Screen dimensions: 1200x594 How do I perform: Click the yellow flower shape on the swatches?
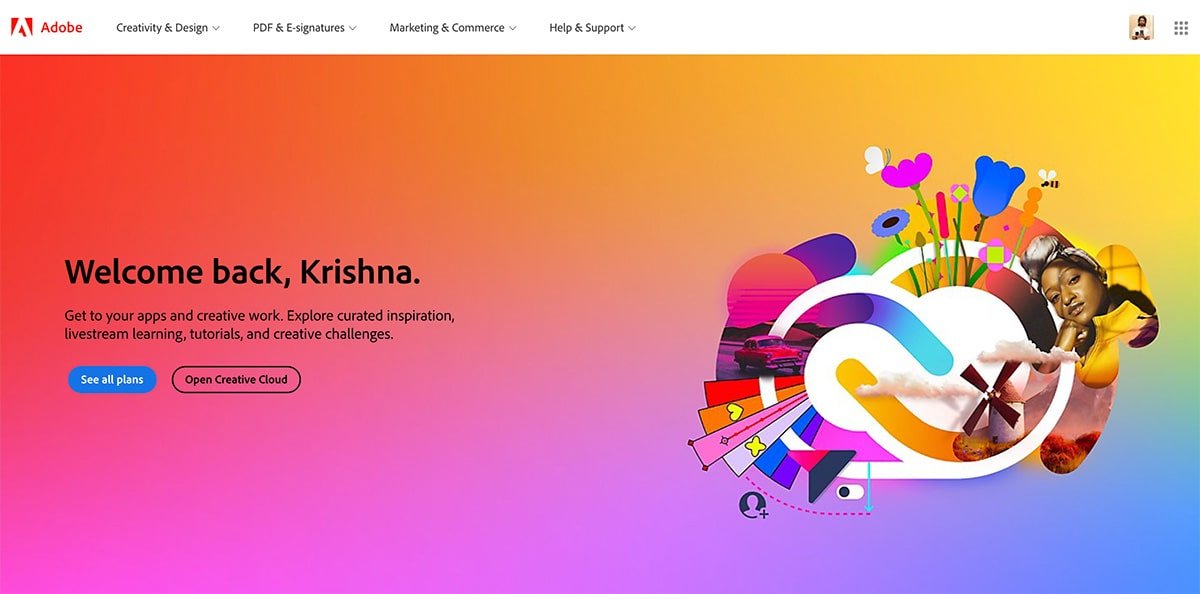pyautogui.click(x=755, y=446)
